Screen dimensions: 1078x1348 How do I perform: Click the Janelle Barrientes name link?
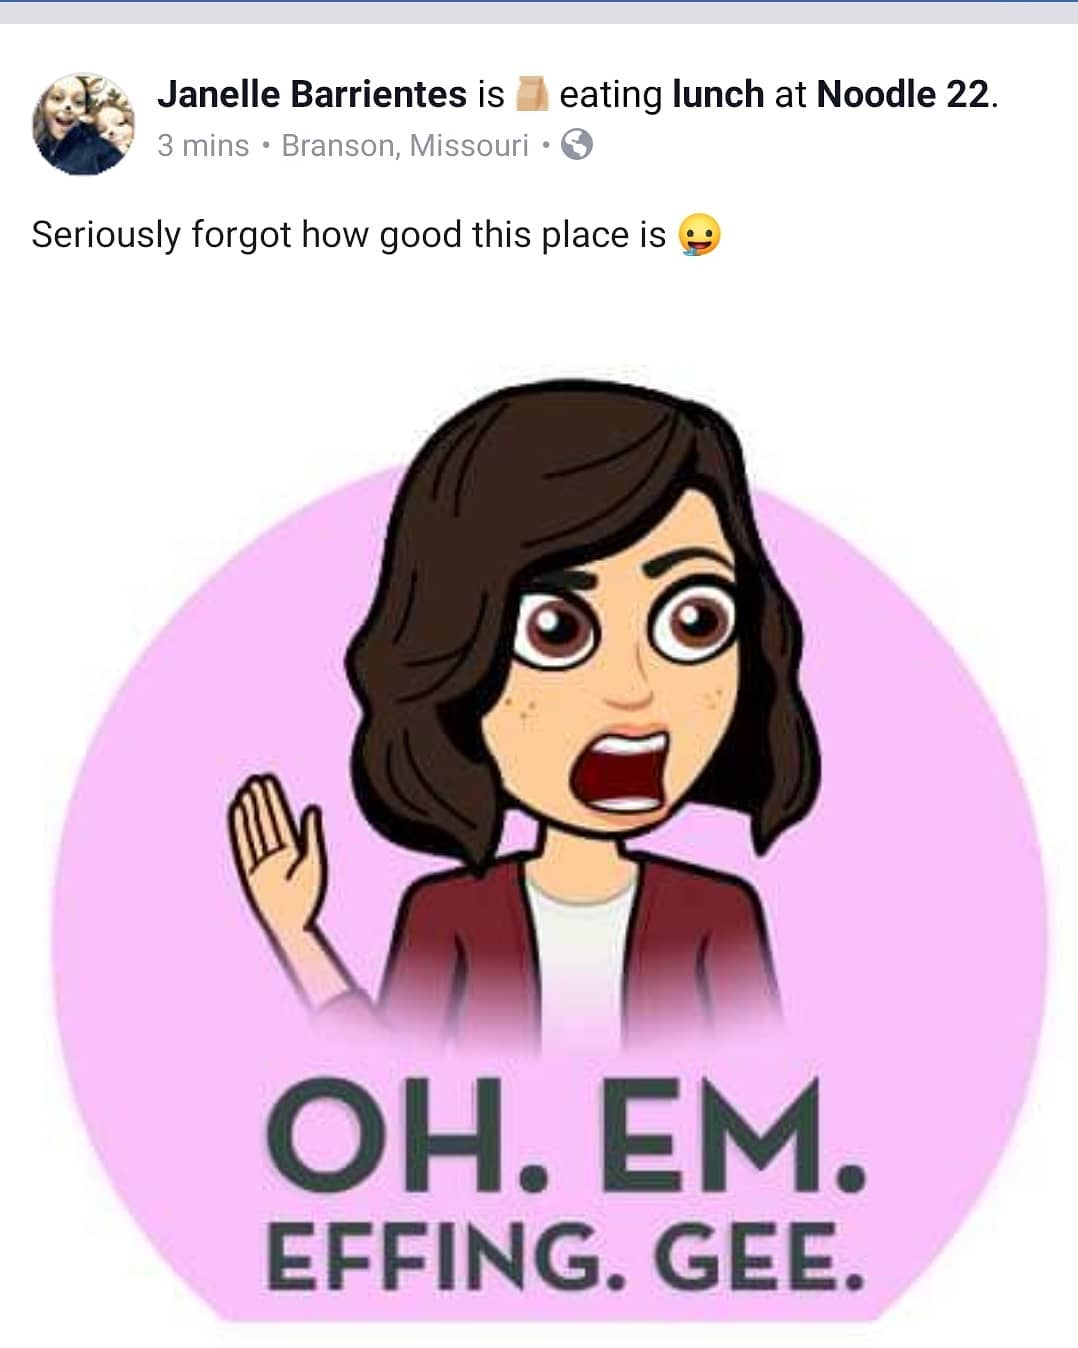coord(312,94)
